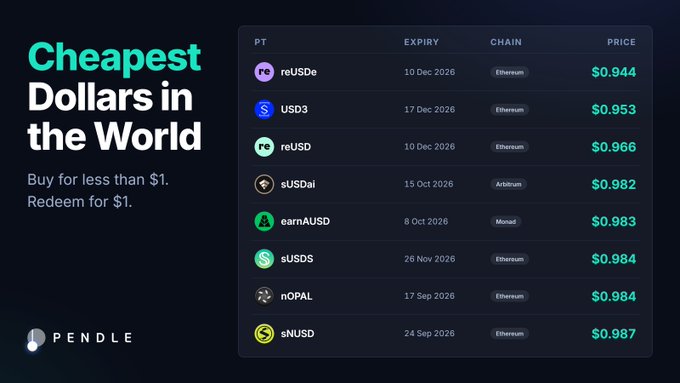Click the Ethereum chain tag for reUSDe

[510, 72]
